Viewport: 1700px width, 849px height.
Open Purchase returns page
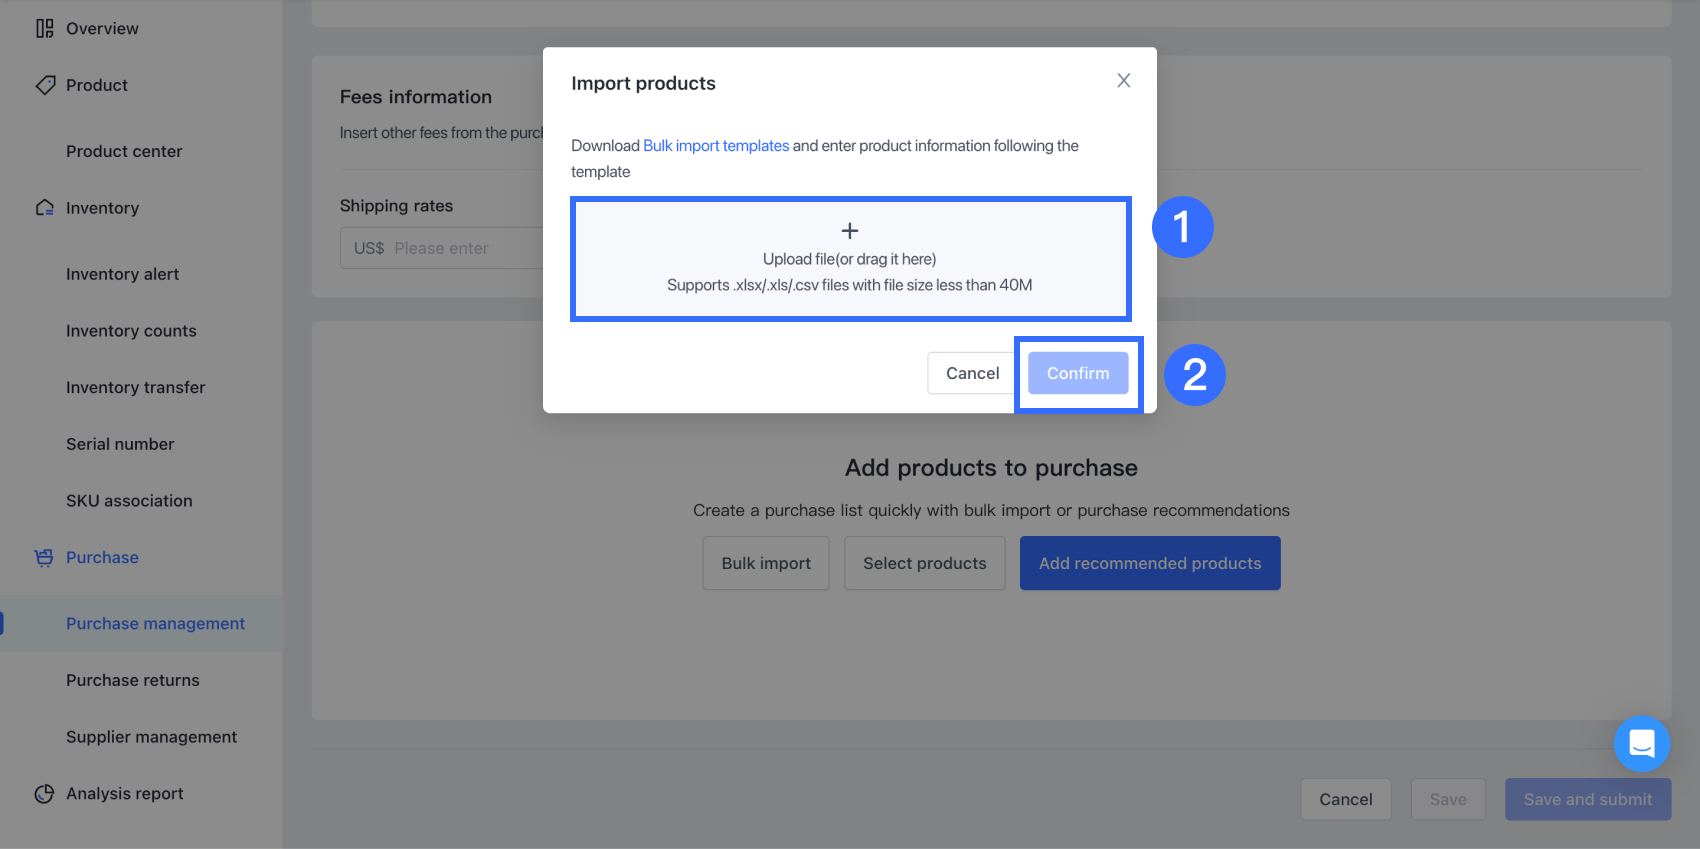(x=133, y=680)
